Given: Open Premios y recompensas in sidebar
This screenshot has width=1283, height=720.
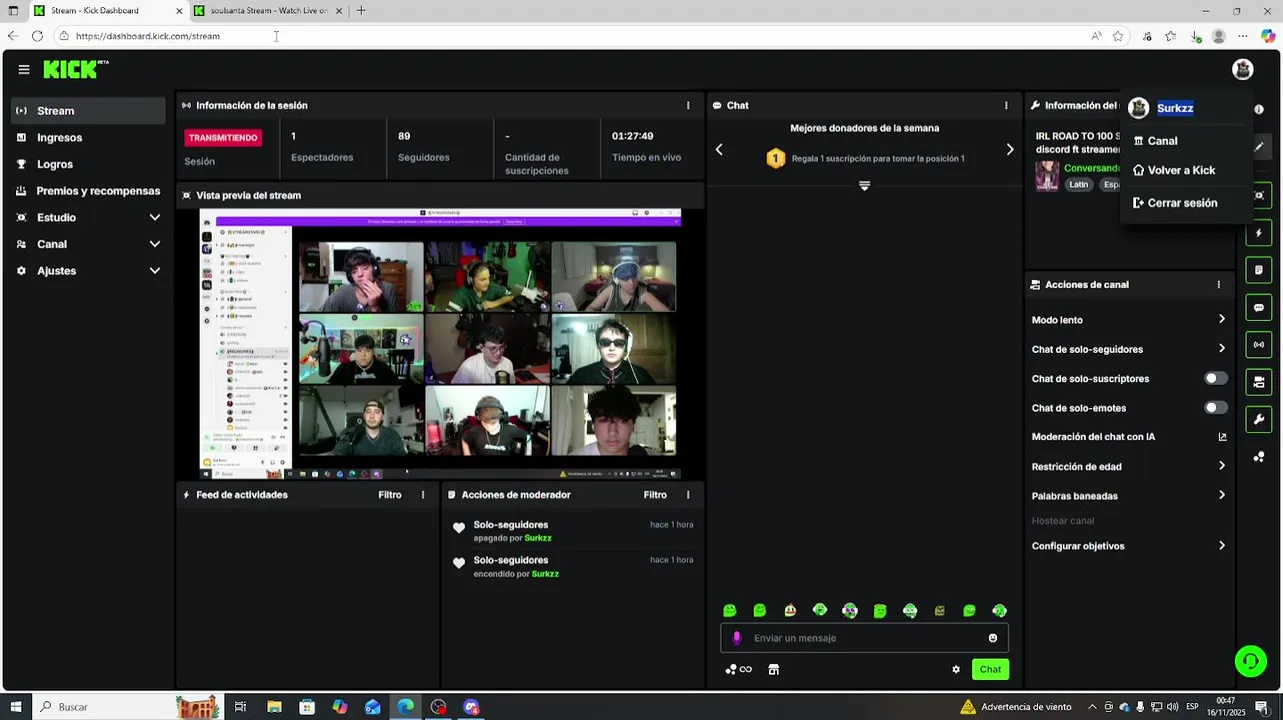Looking at the screenshot, I should pyautogui.click(x=88, y=191).
